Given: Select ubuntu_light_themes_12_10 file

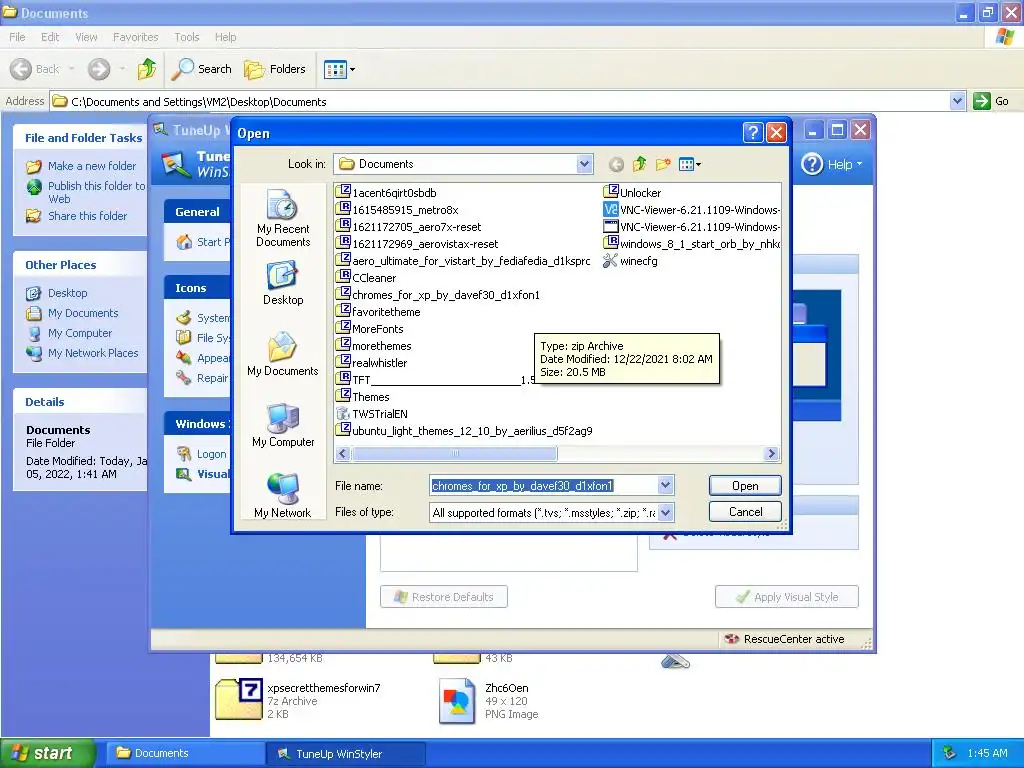Looking at the screenshot, I should tap(464, 430).
